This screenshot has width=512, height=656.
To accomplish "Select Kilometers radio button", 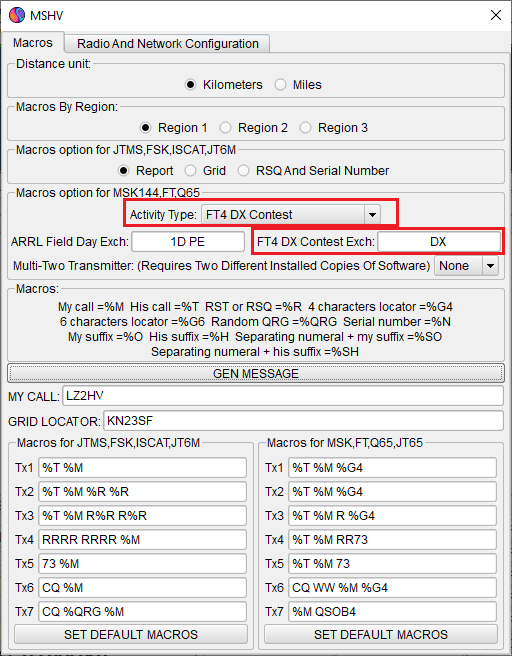I will pyautogui.click(x=224, y=85).
